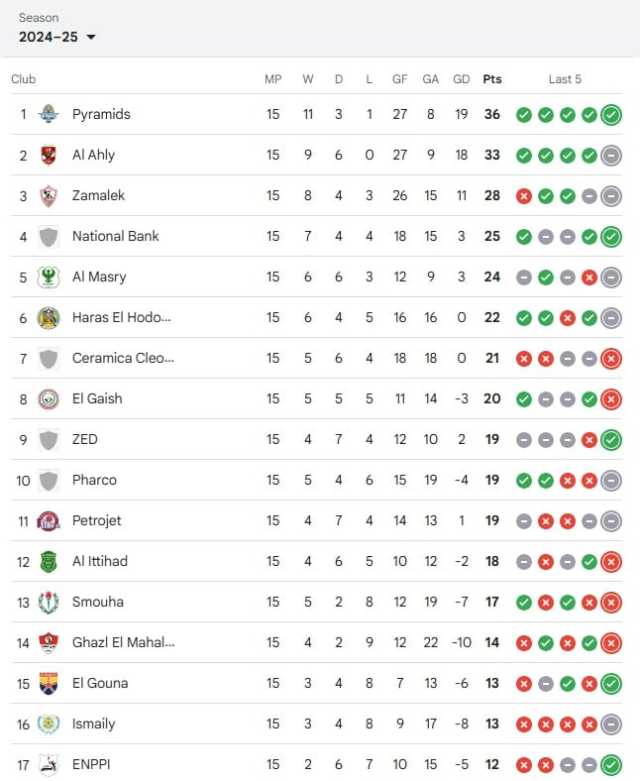Click the Al Ahly club crest
640x781 pixels.
tap(48, 155)
